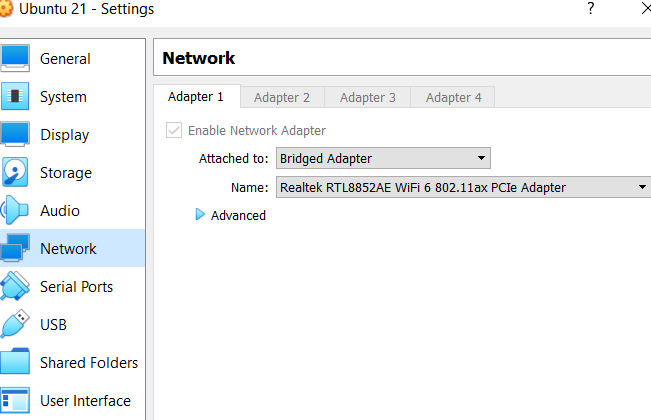Click the User Interface icon
The height and width of the screenshot is (420, 651).
(x=14, y=401)
